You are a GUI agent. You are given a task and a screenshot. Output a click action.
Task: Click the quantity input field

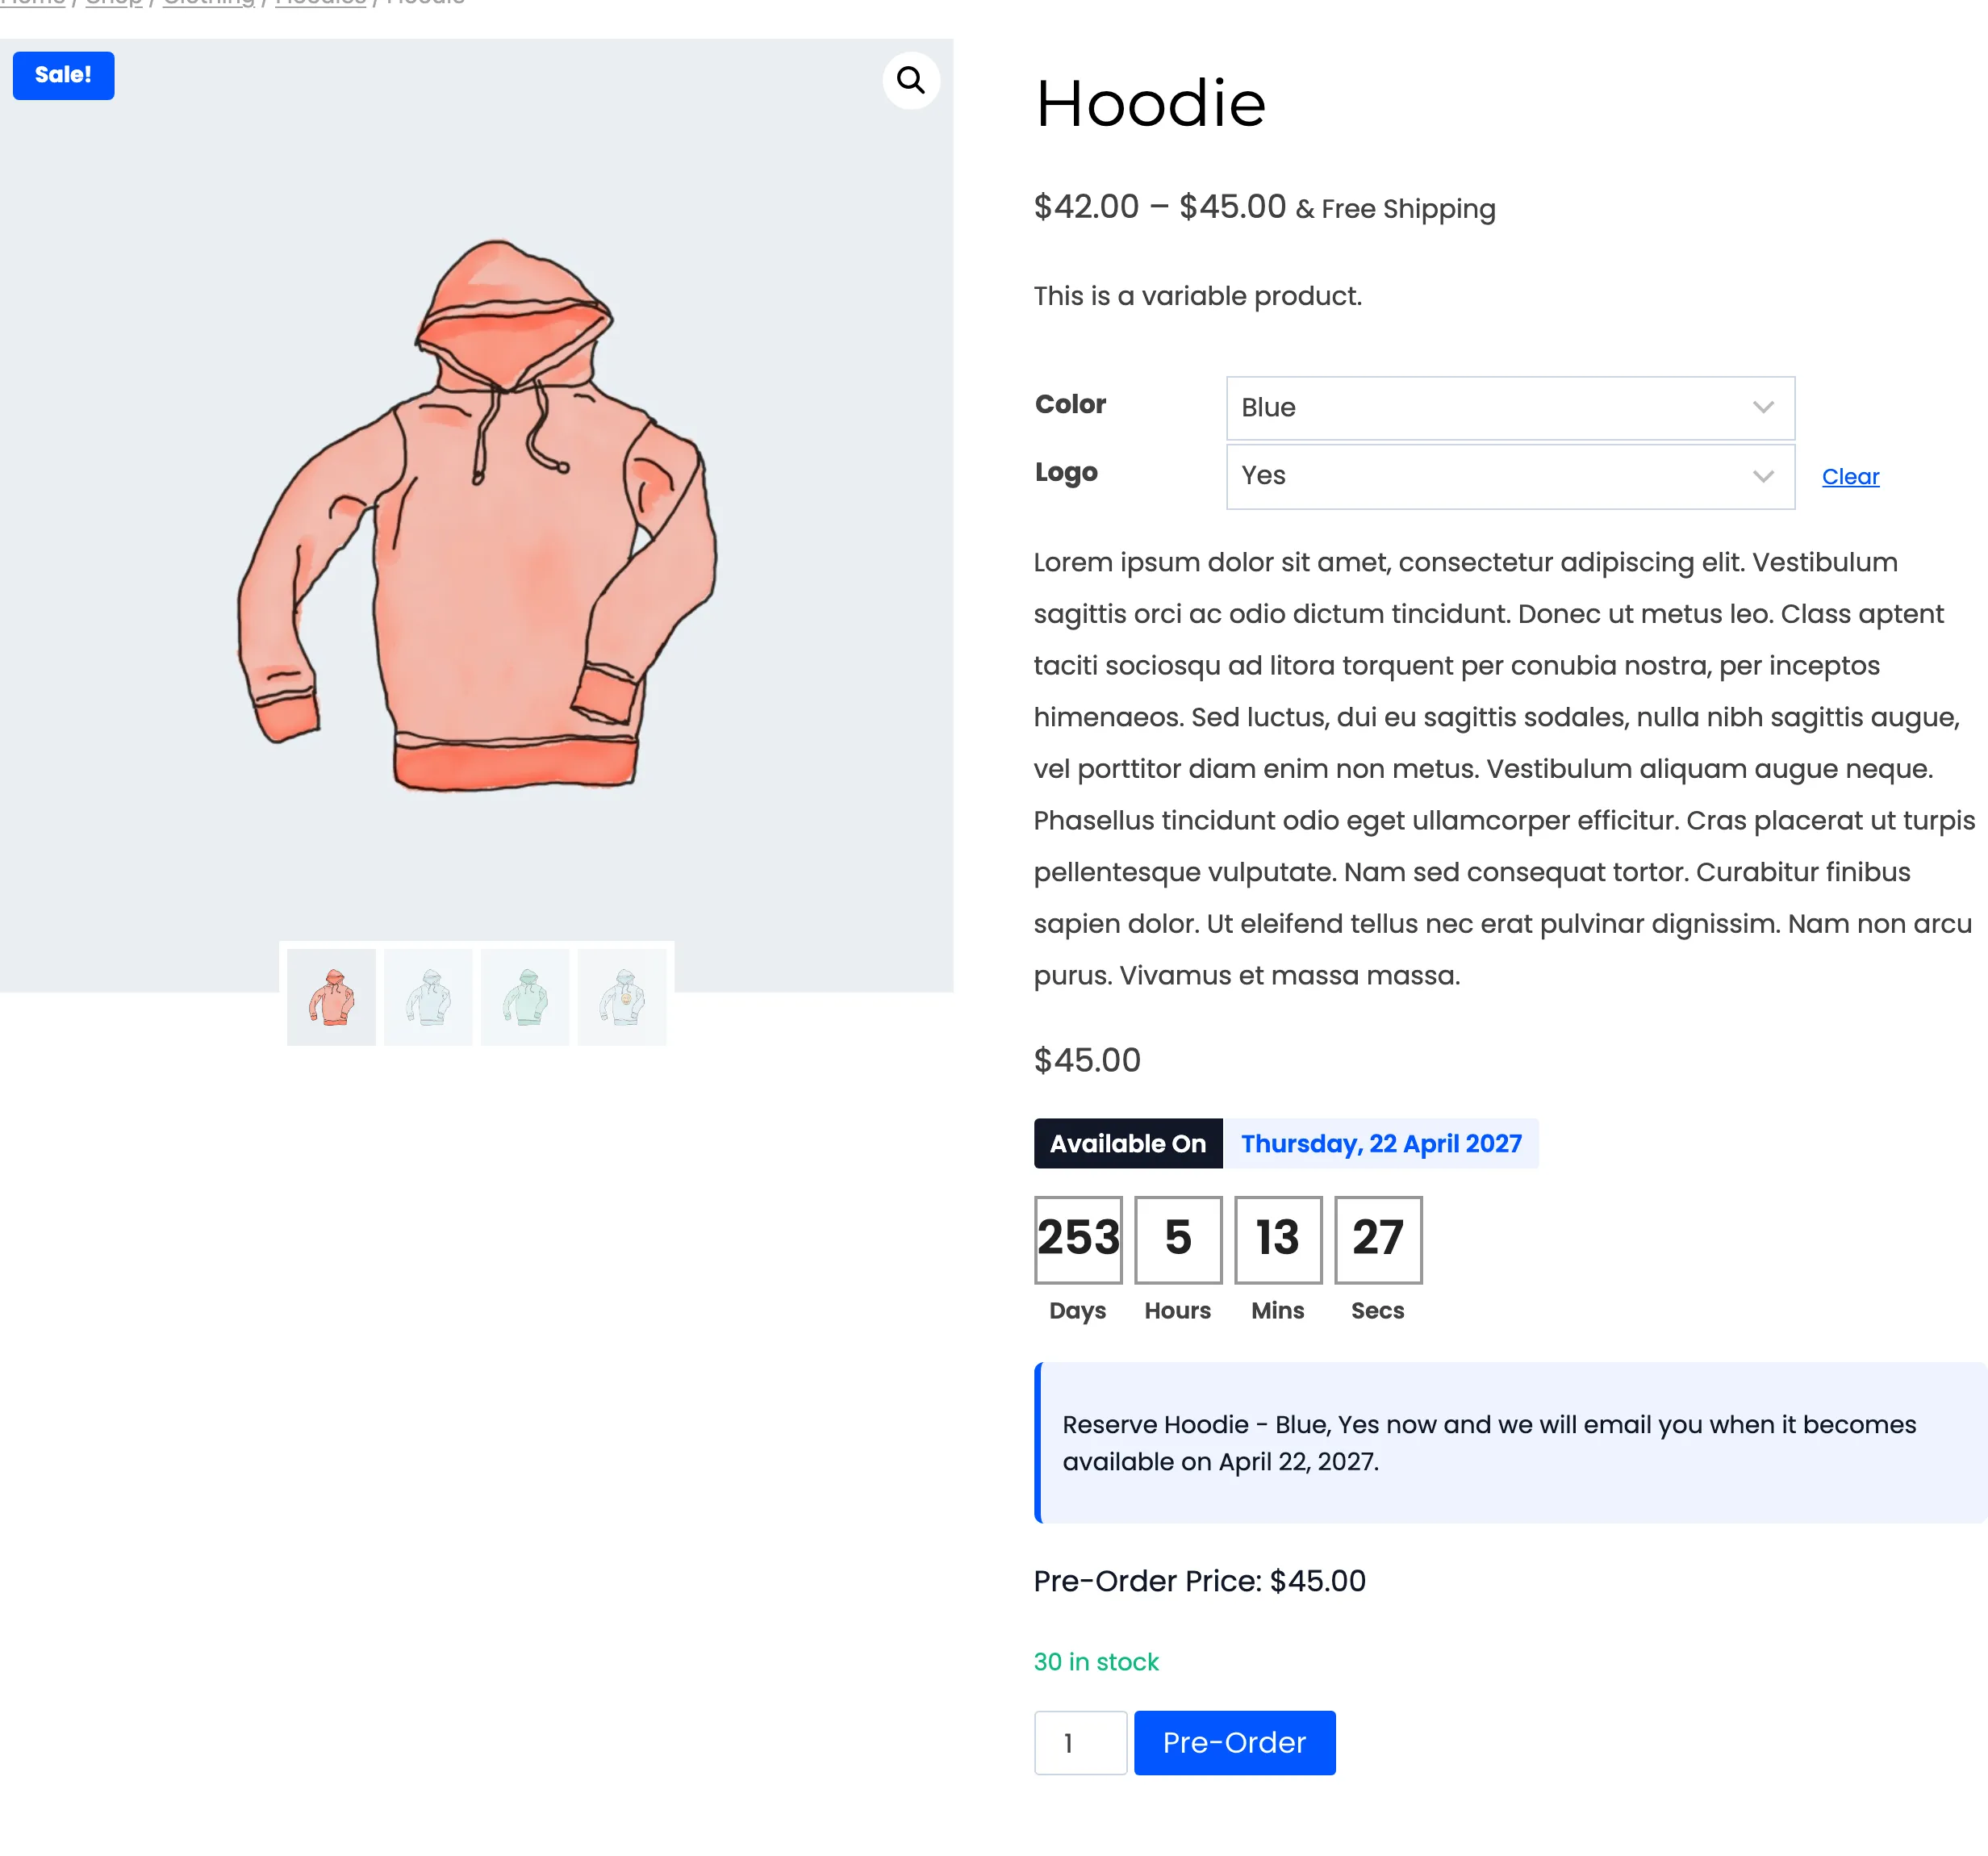click(1080, 1743)
